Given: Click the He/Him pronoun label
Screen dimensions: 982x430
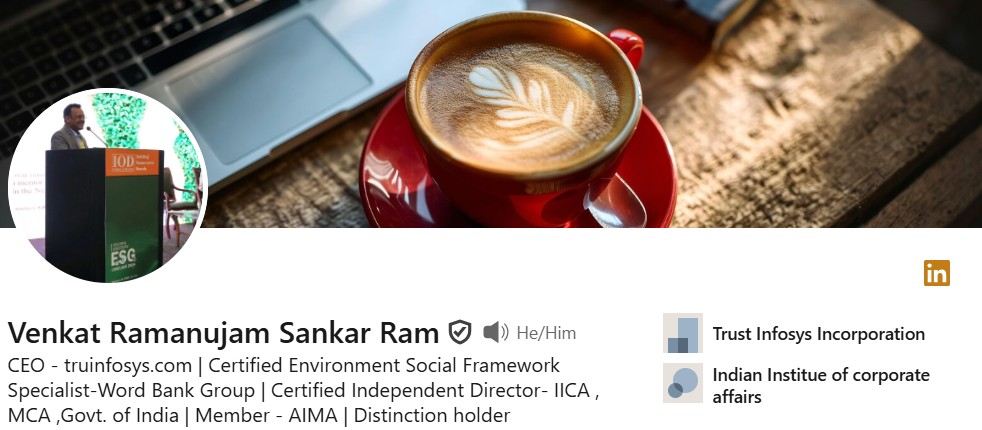Looking at the screenshot, I should [x=546, y=333].
